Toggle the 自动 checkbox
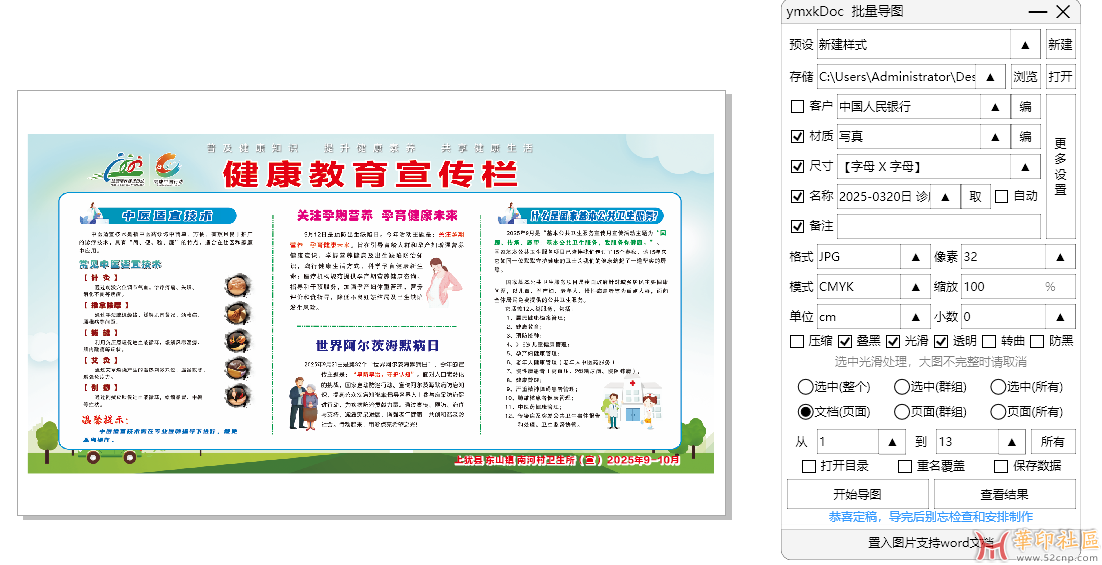This screenshot has height=565, width=1102. tap(1001, 197)
